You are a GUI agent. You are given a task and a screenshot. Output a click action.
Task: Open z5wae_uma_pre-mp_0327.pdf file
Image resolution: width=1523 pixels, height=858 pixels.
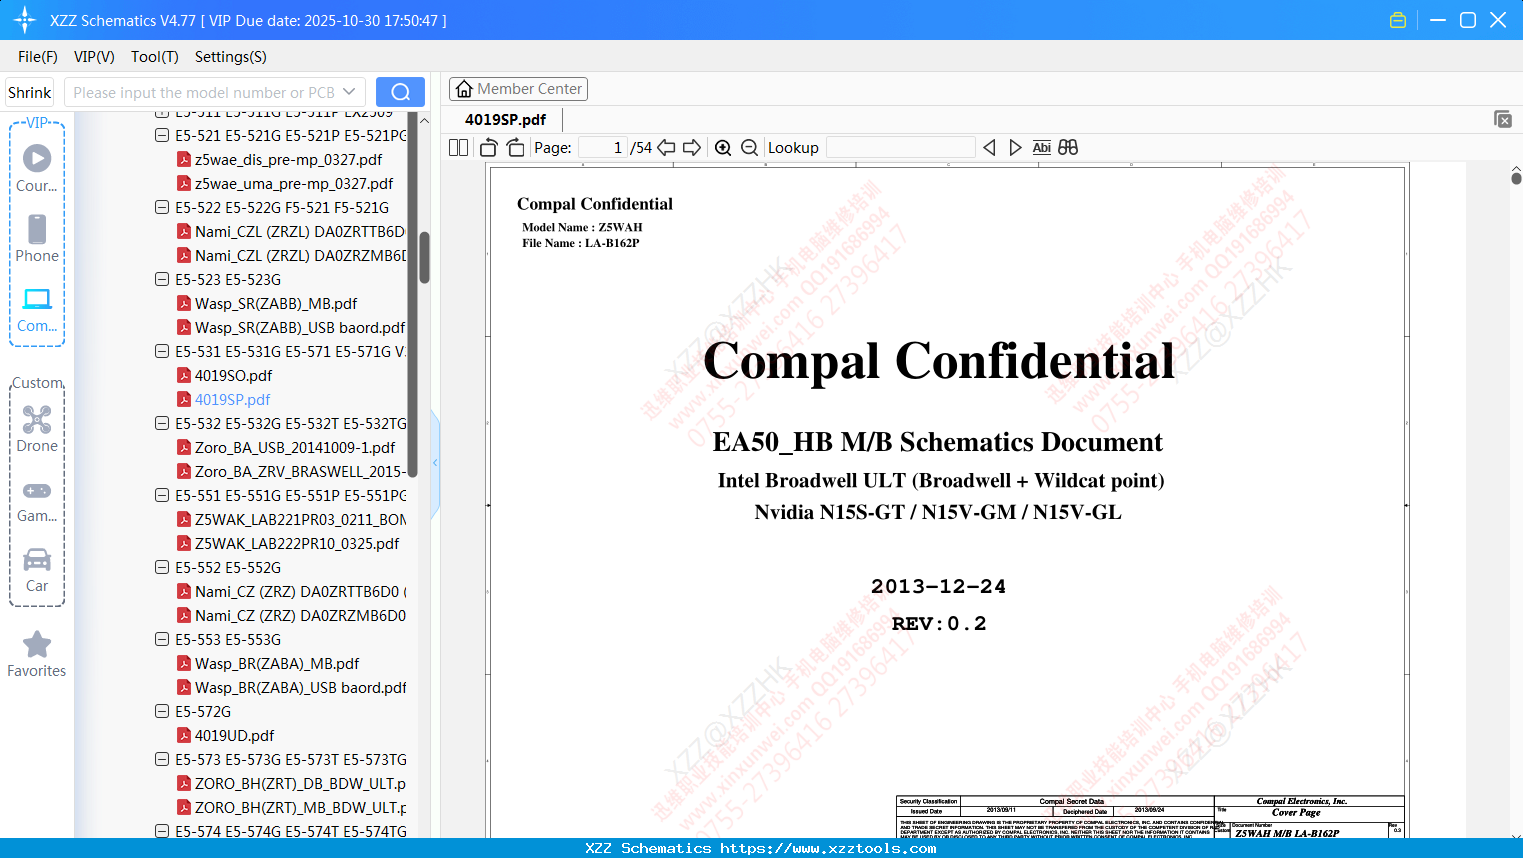(x=294, y=184)
